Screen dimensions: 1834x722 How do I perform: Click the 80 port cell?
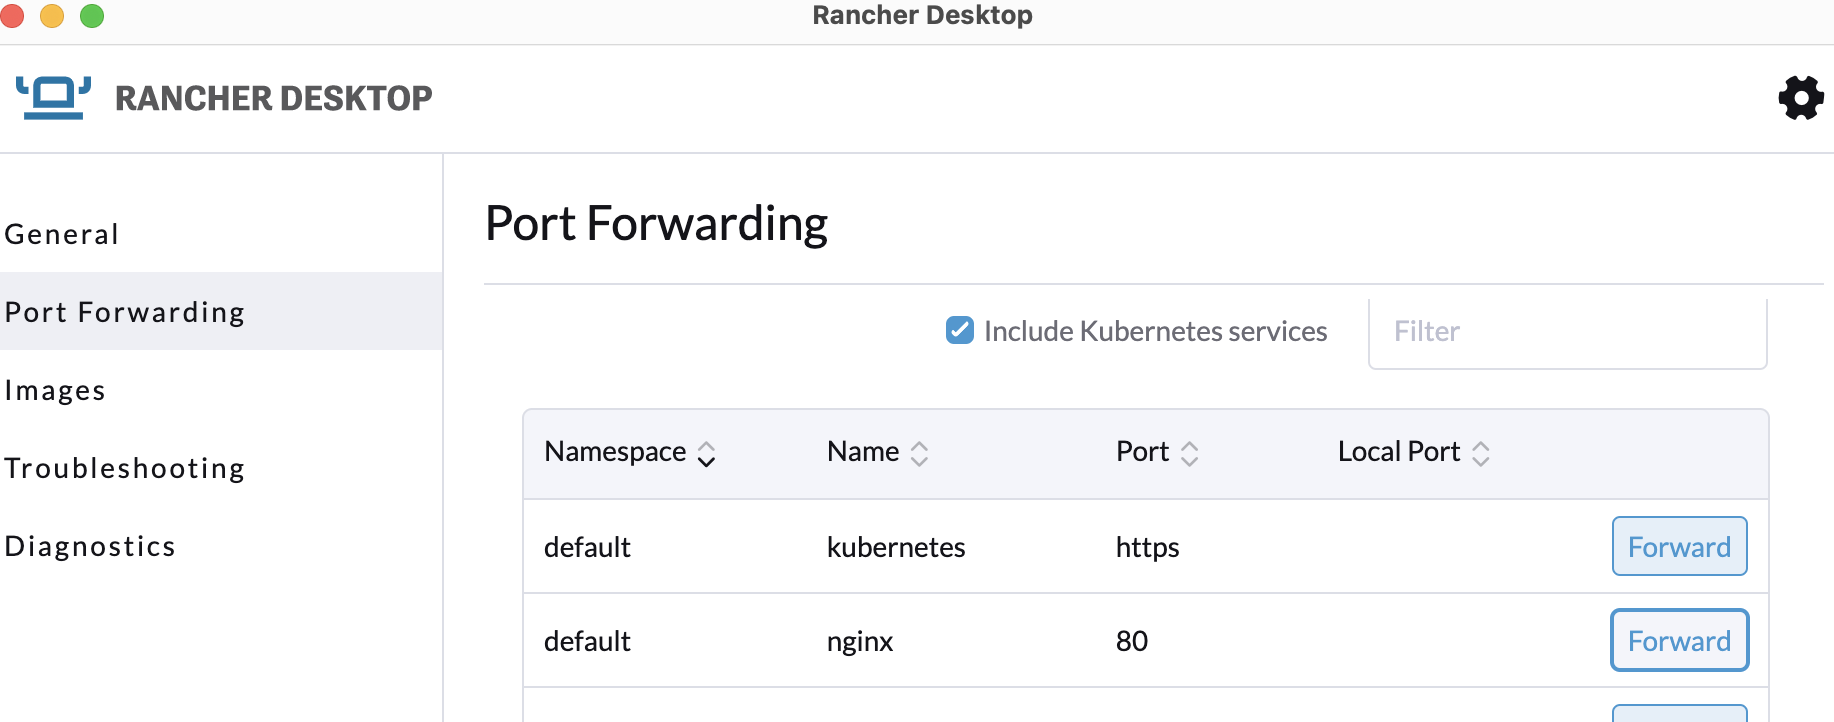[x=1132, y=641]
